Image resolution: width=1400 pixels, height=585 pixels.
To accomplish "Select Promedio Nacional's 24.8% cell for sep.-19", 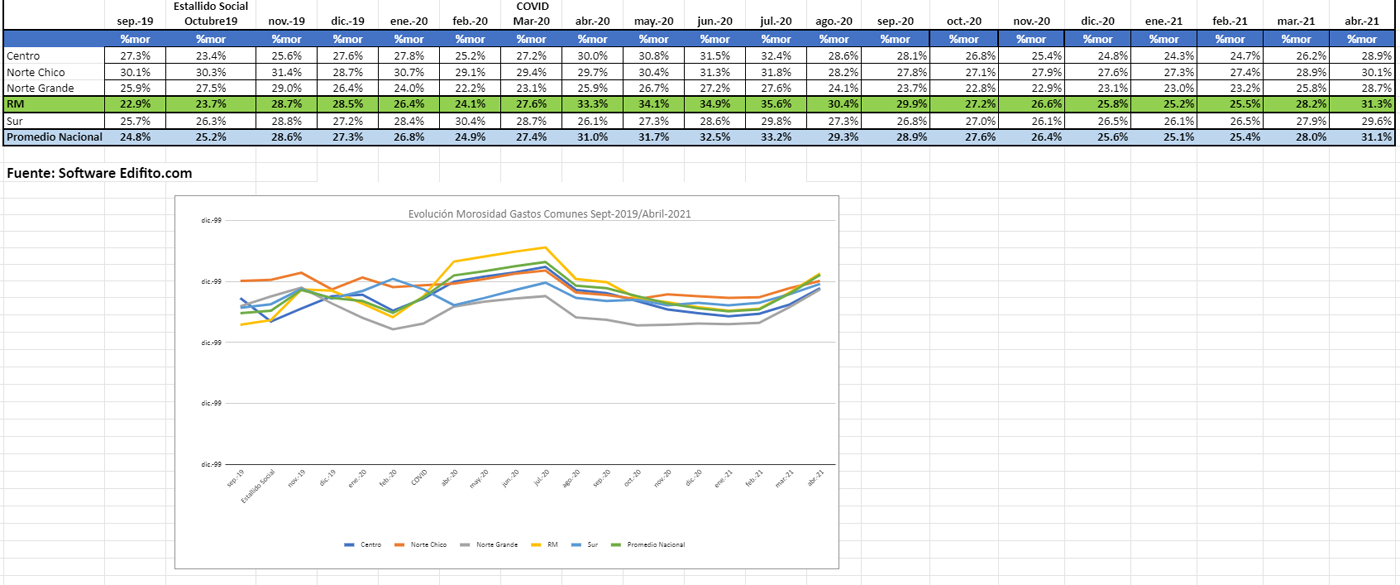I will 135,137.
